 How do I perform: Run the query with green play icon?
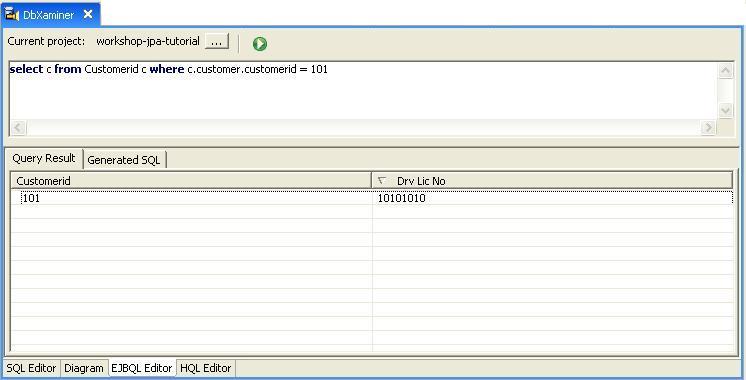(260, 44)
